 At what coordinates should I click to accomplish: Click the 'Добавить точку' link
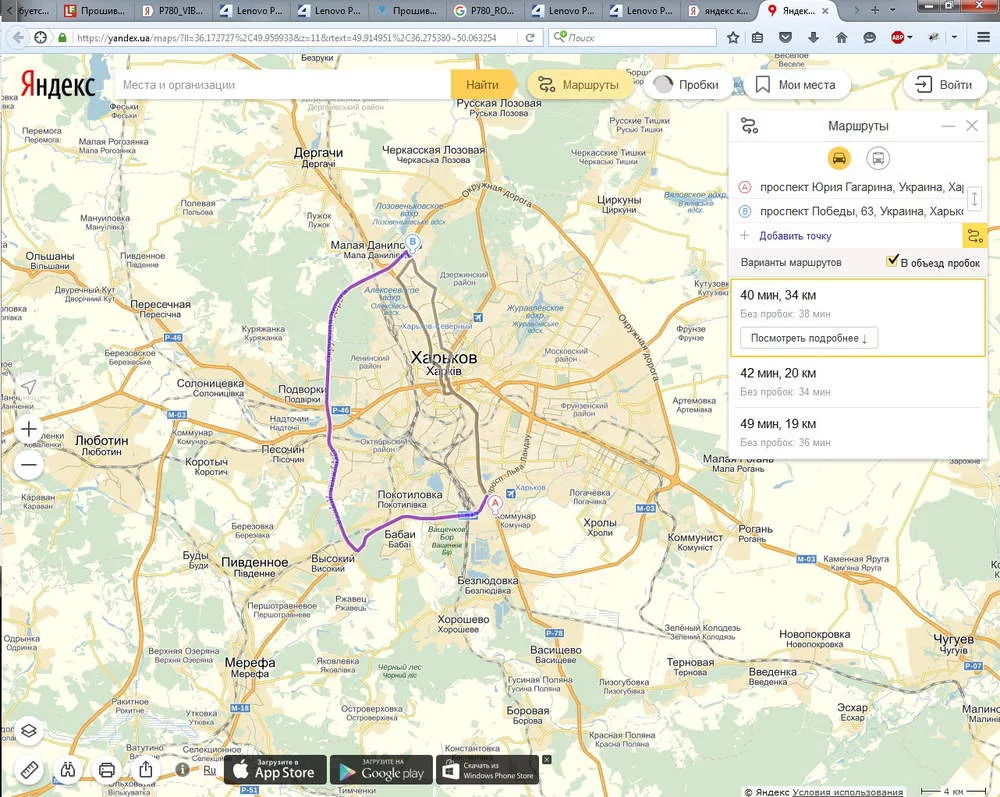pos(794,235)
